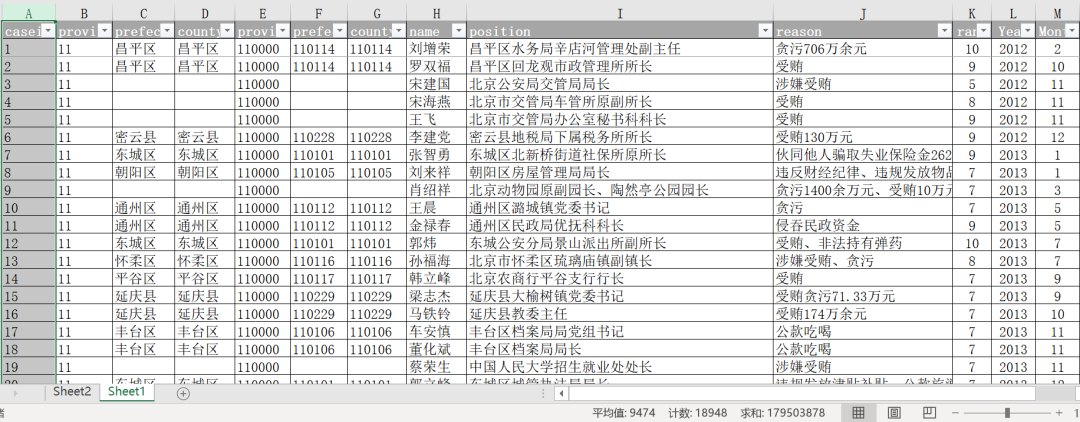1080x422 pixels.
Task: Open the filter dropdown in column E header
Action: (282, 31)
